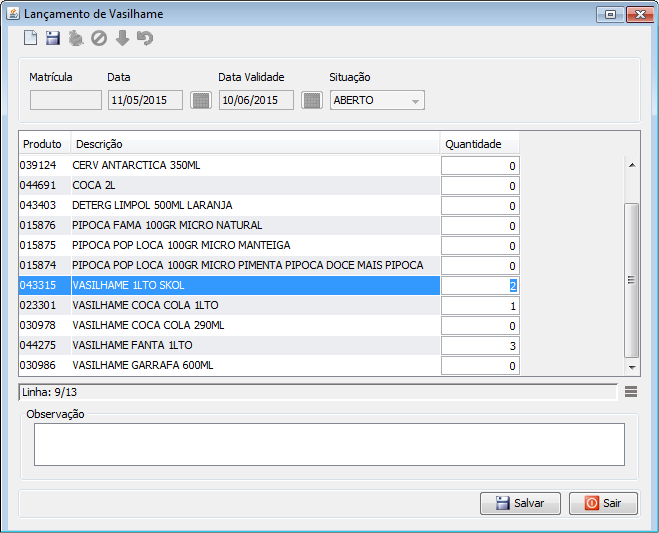Click product code 043403
This screenshot has width=659, height=533.
pos(38,205)
